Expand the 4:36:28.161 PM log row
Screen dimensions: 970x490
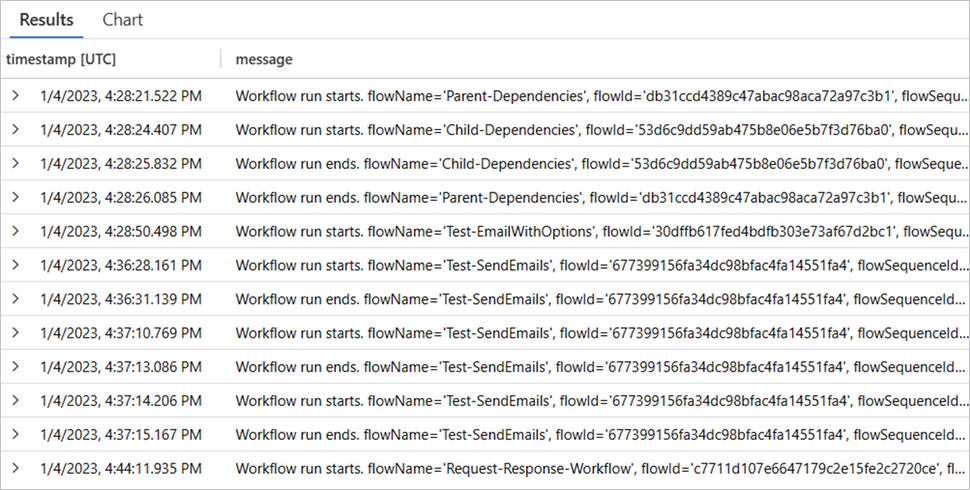[x=16, y=266]
